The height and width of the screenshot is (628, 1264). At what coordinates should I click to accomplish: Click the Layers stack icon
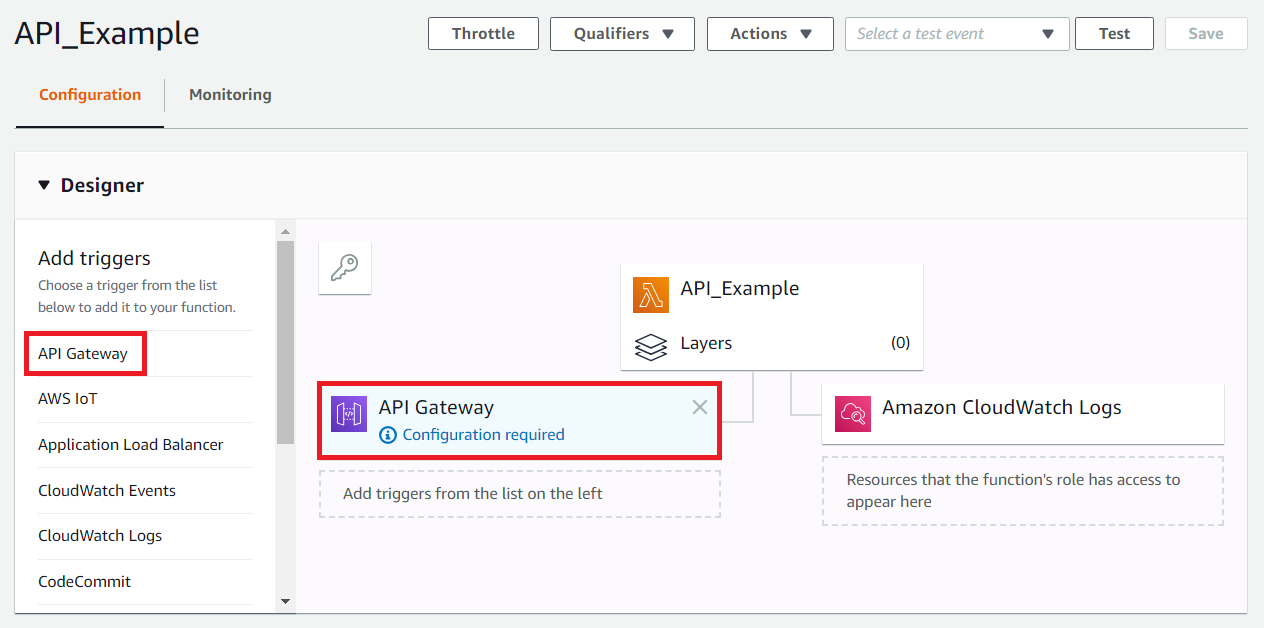(651, 346)
